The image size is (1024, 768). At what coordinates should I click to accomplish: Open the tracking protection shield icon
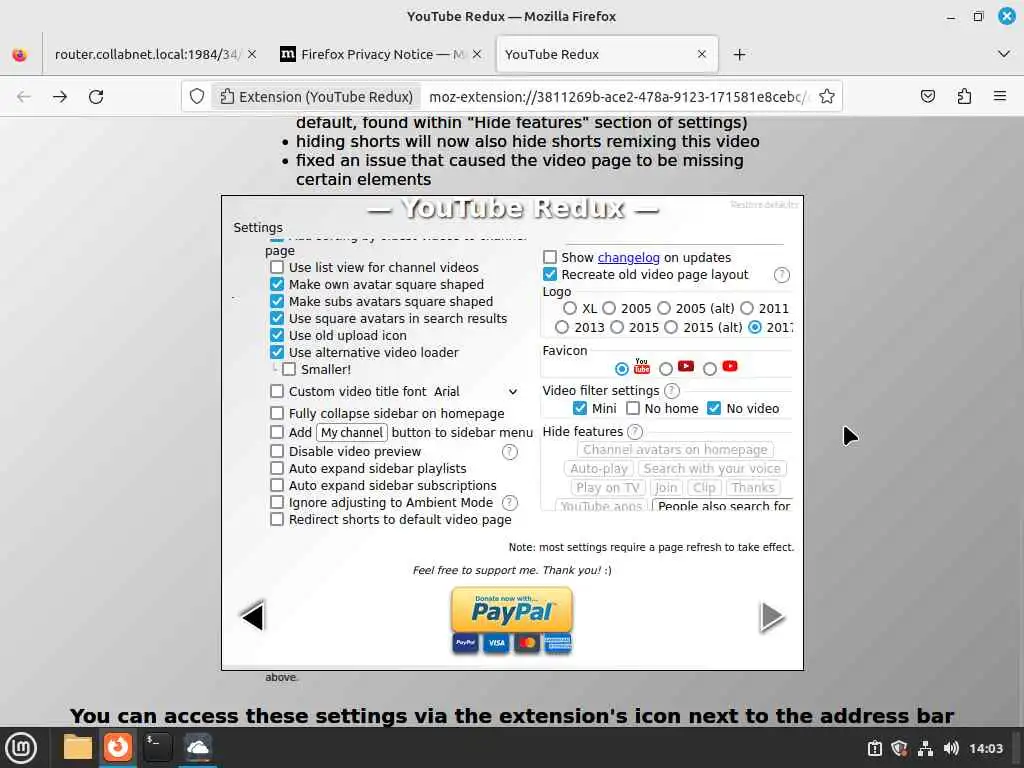tap(197, 97)
